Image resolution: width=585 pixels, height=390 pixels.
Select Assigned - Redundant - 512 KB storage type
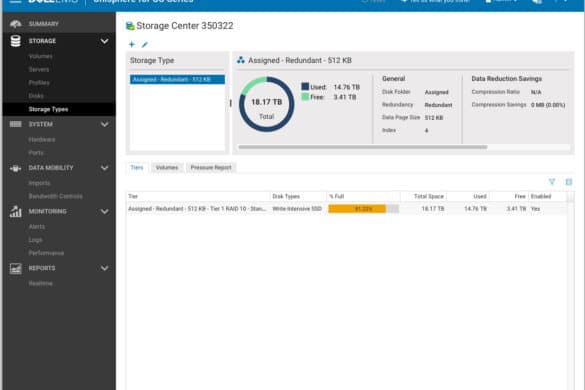(177, 79)
